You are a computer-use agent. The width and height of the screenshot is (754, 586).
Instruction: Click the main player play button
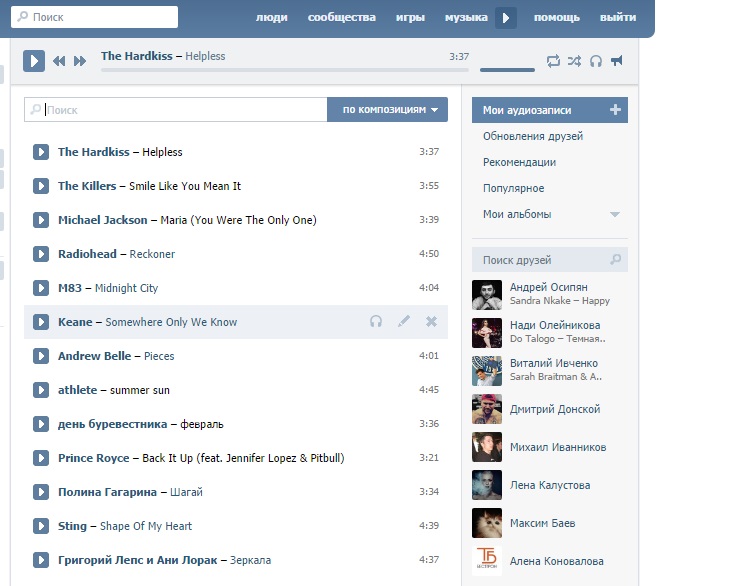tap(34, 61)
